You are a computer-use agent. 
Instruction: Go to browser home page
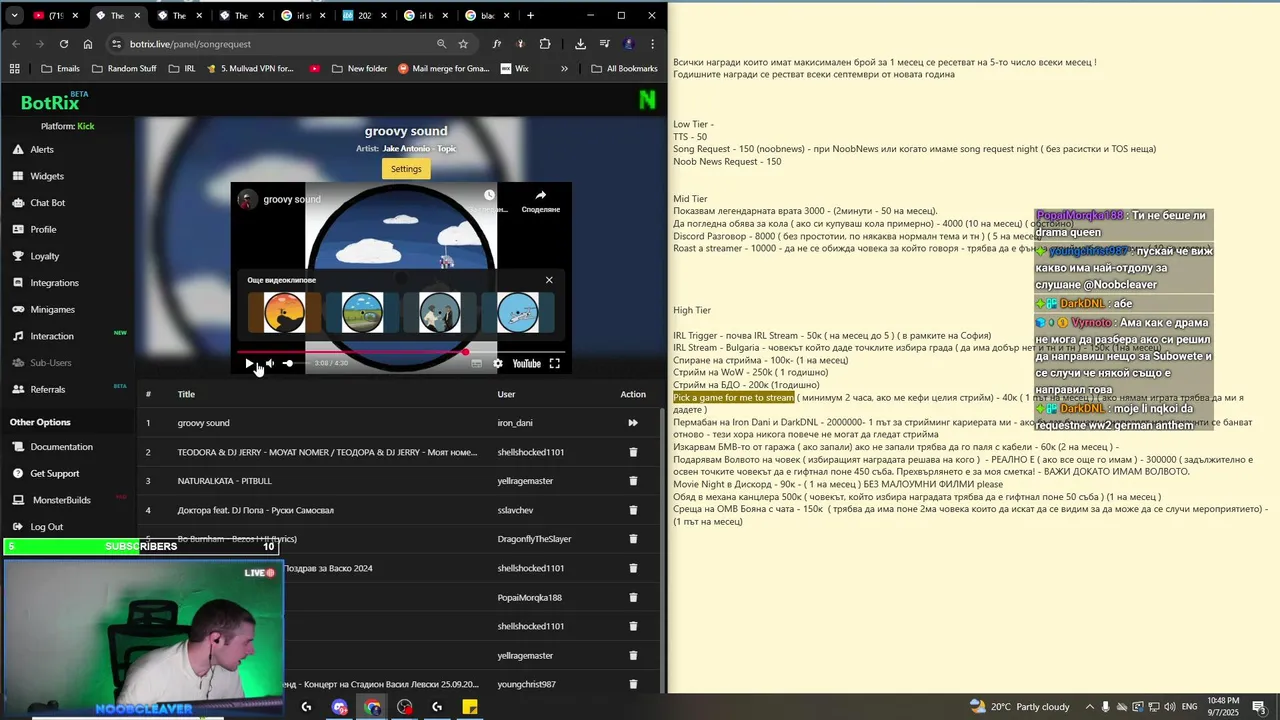point(88,44)
